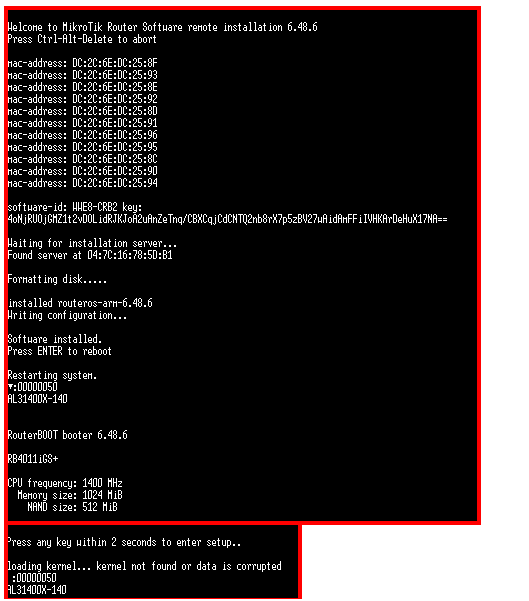This screenshot has width=529, height=601.
Task: Click the RouterBOOT booter 6.48.6 line
Action: coord(67,435)
